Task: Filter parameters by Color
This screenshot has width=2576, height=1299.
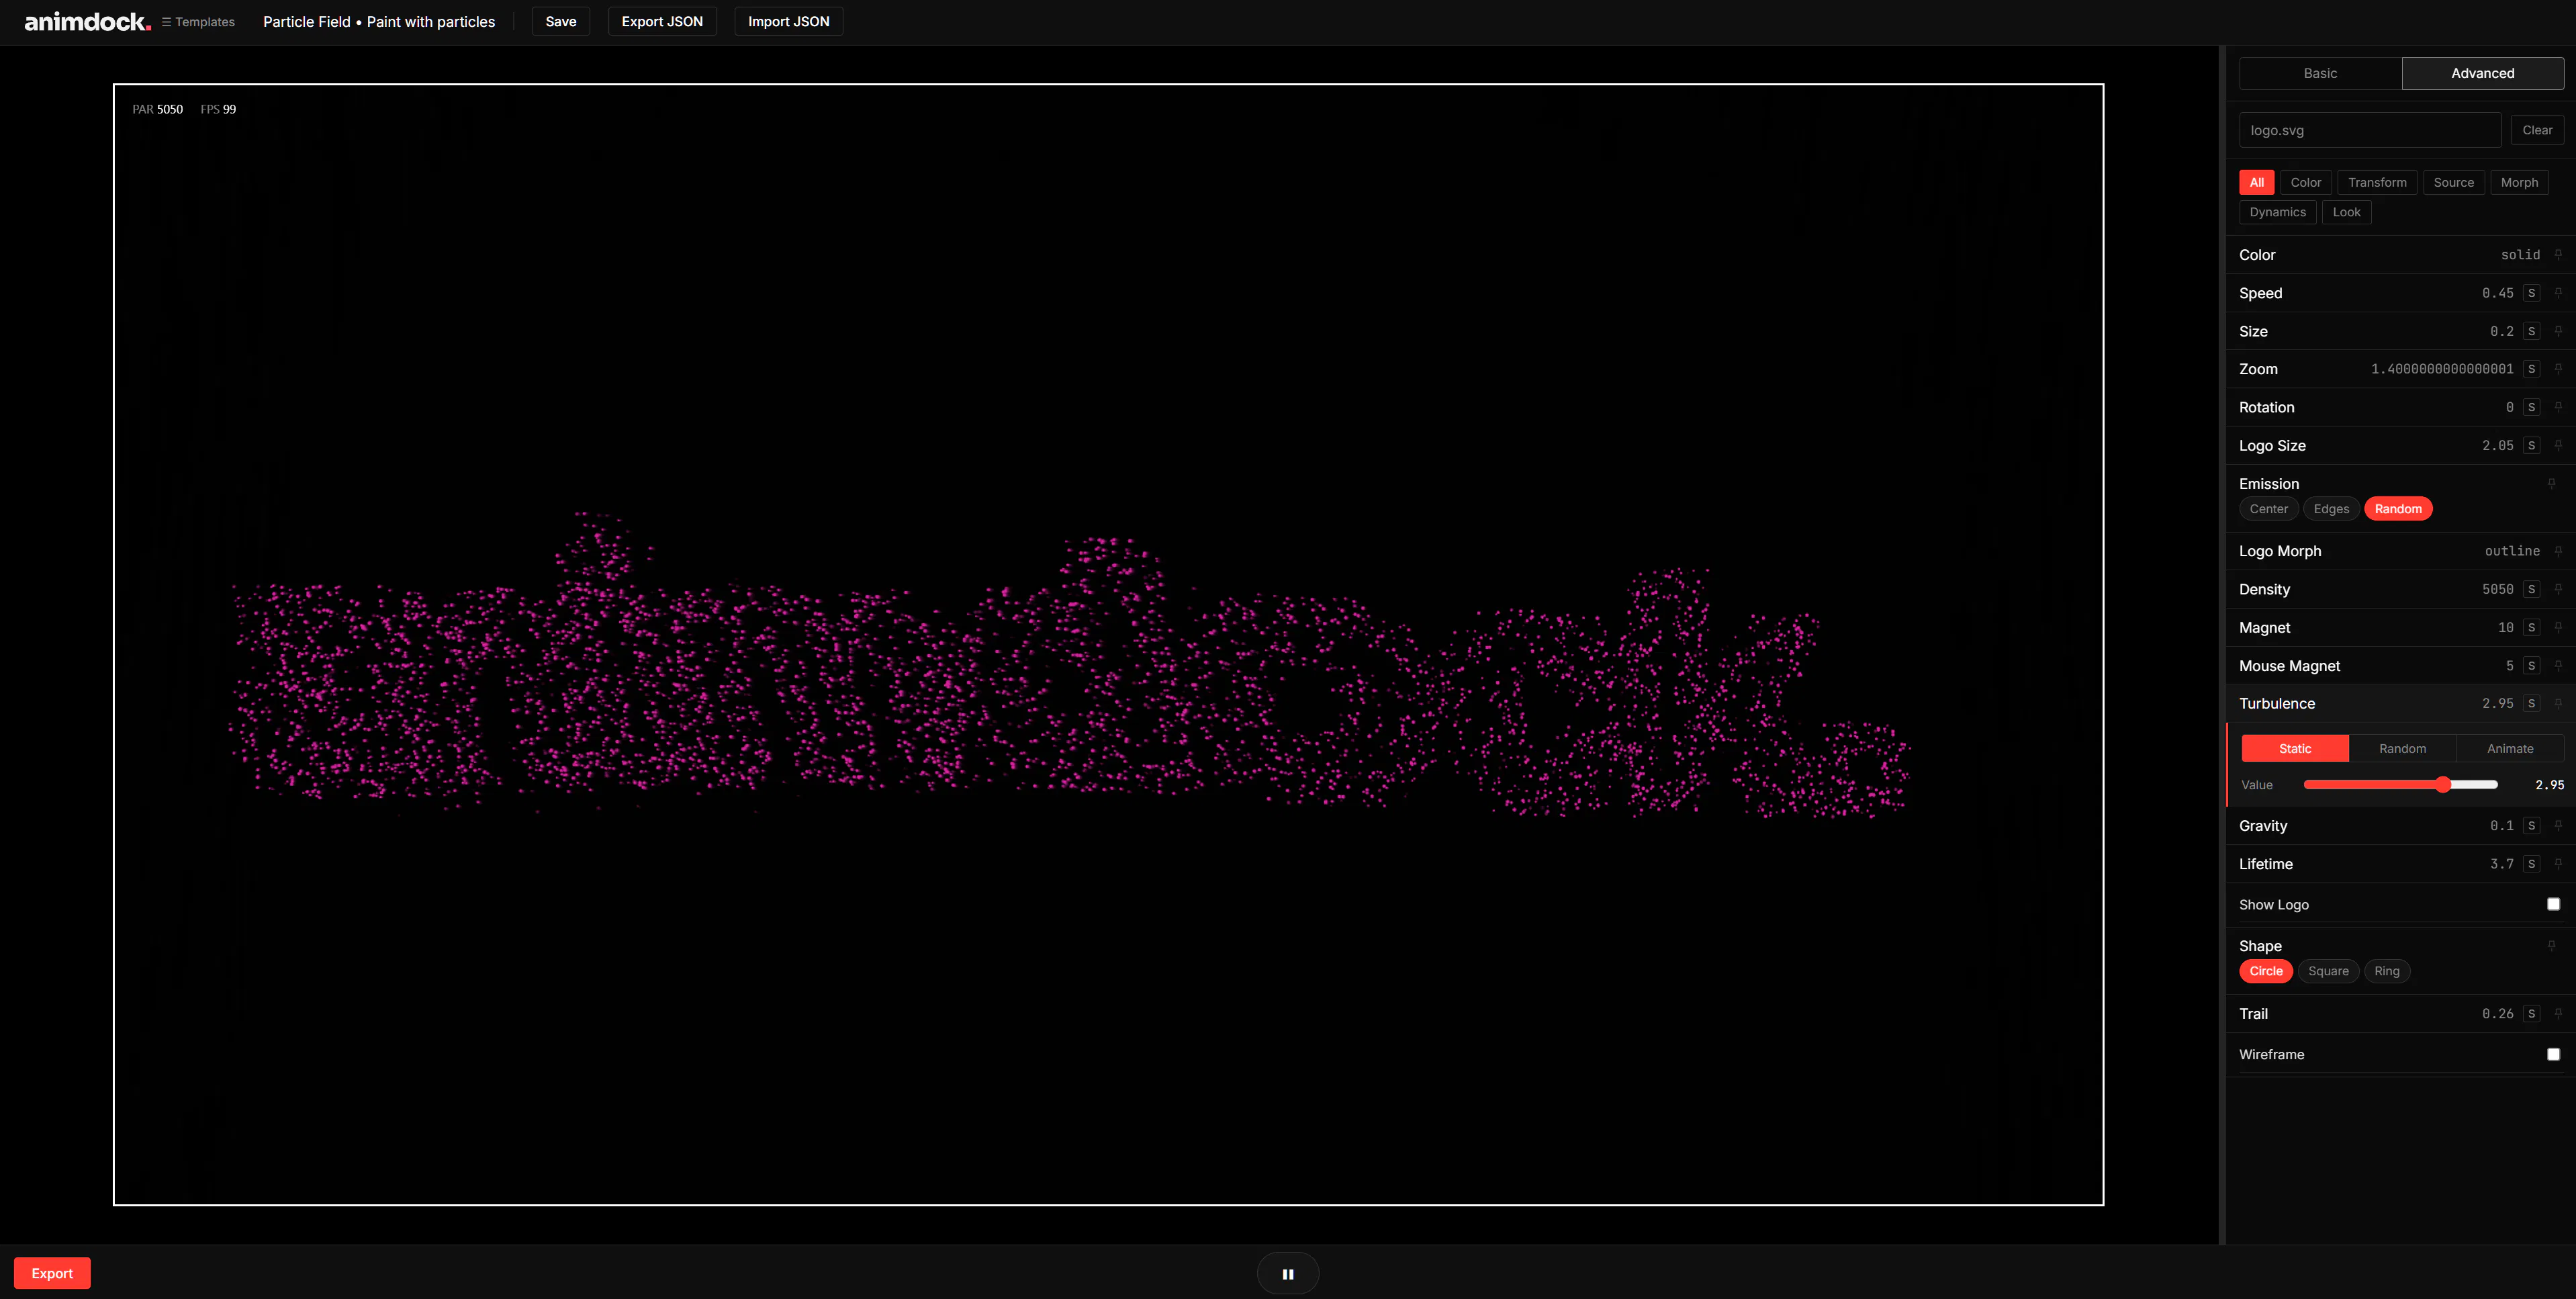Action: pyautogui.click(x=2305, y=182)
